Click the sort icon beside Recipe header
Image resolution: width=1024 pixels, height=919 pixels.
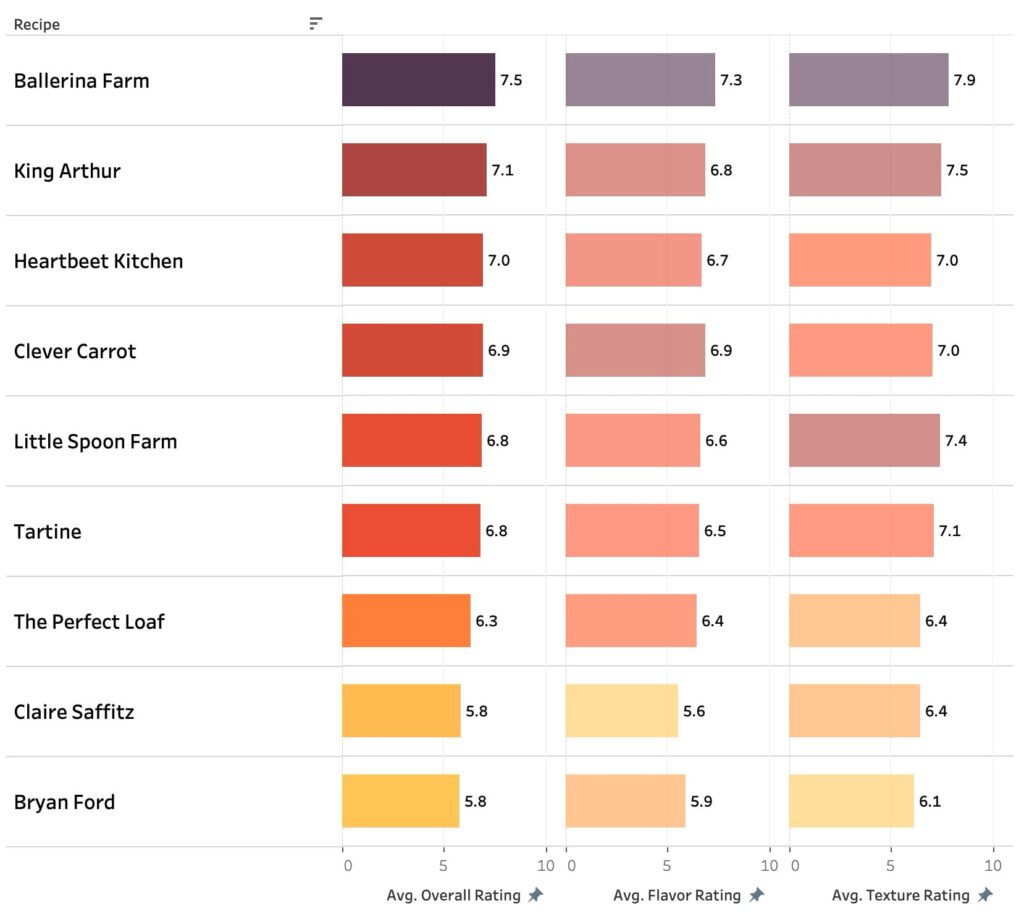[316, 24]
